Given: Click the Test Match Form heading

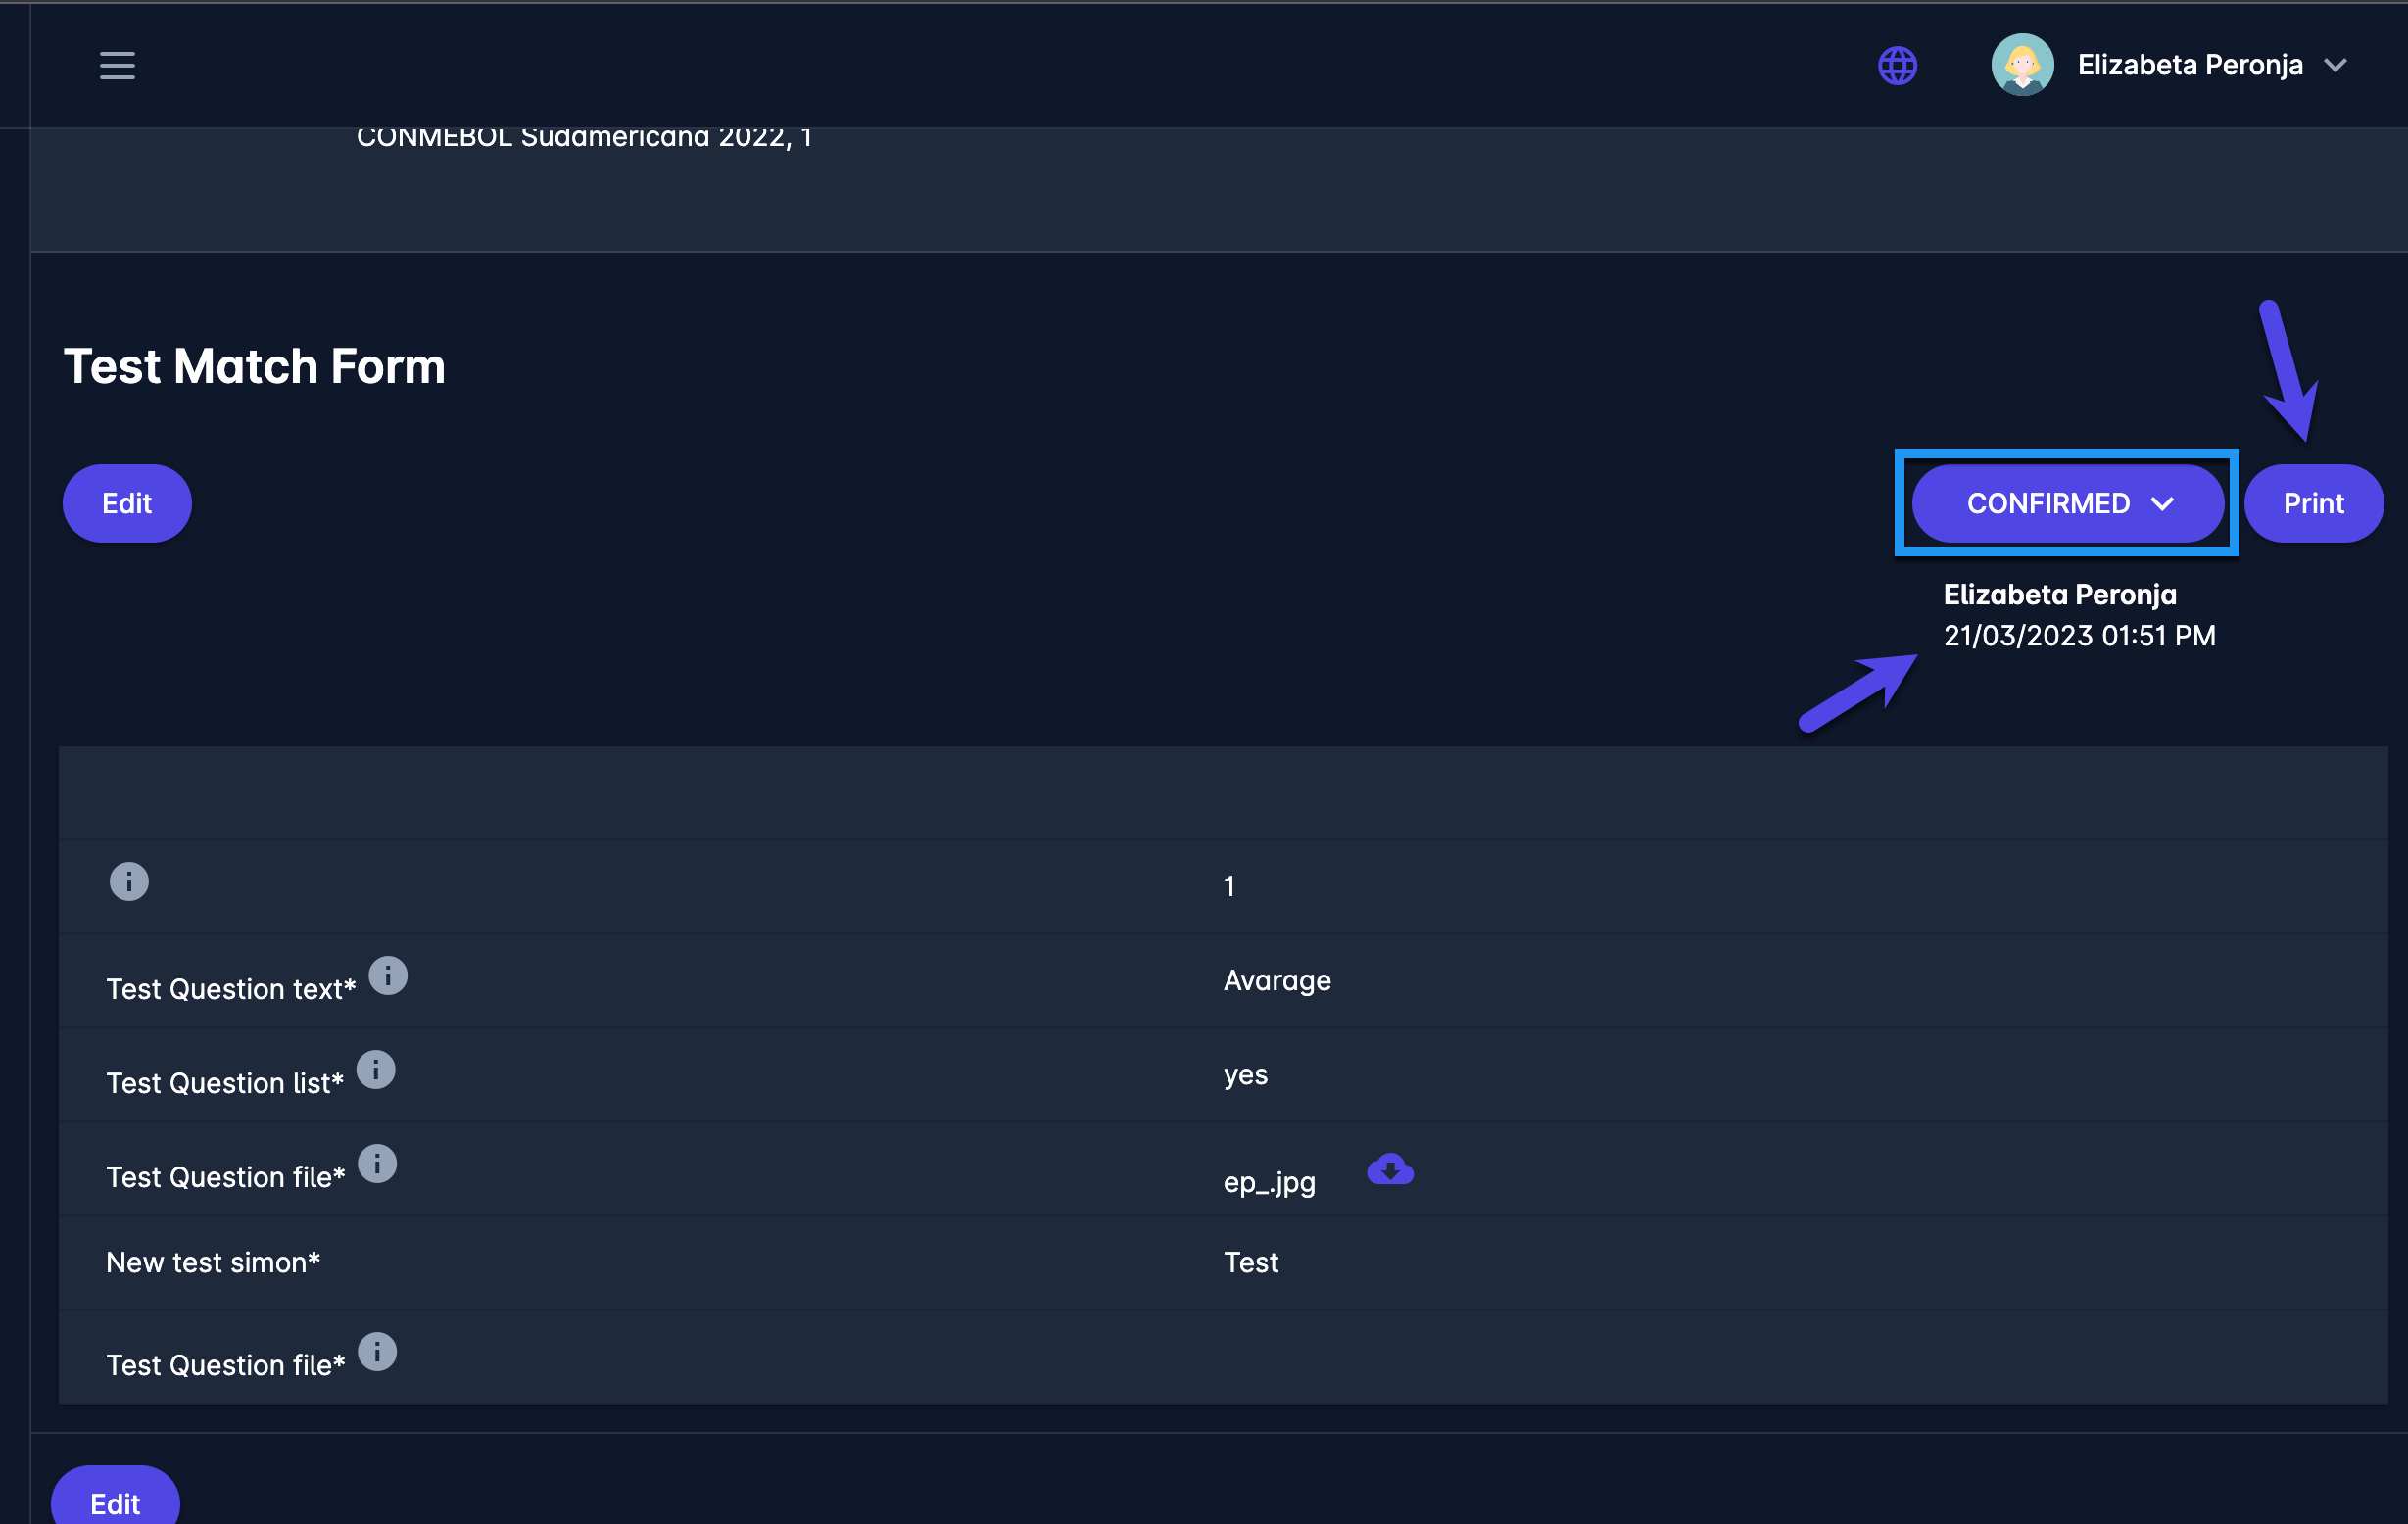Looking at the screenshot, I should 254,366.
